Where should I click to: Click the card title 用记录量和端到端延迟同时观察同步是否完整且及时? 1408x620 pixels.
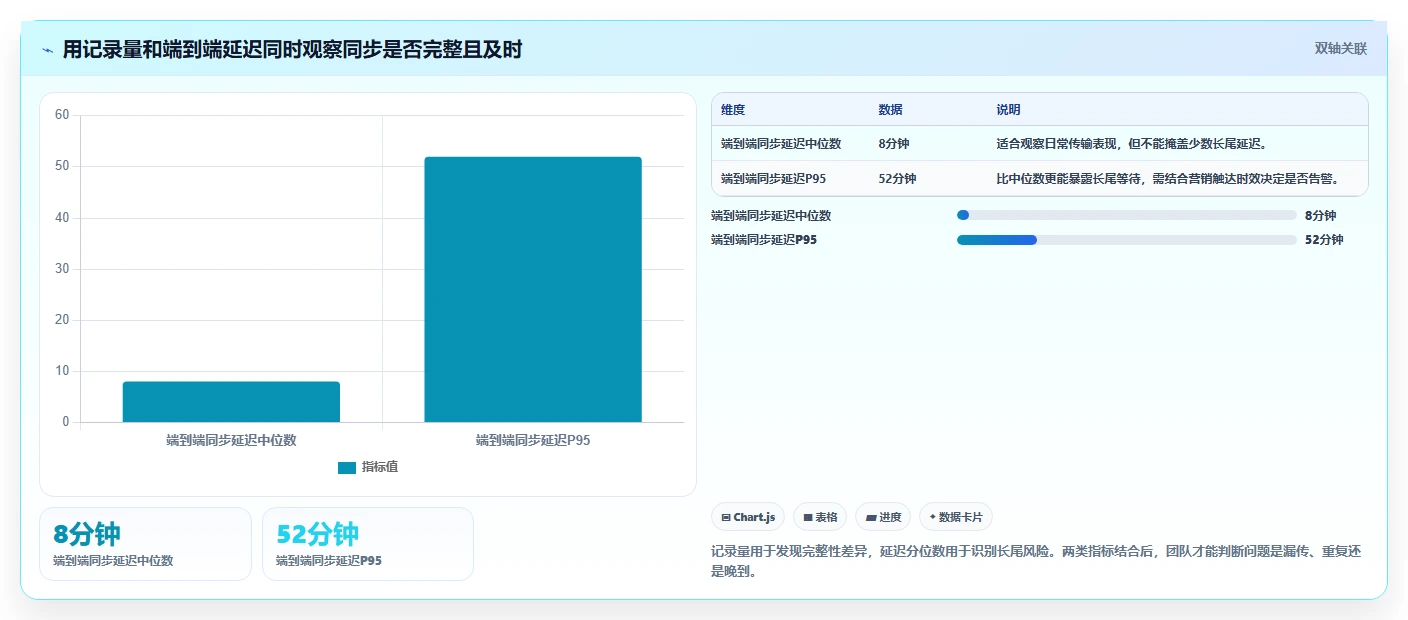(x=292, y=49)
